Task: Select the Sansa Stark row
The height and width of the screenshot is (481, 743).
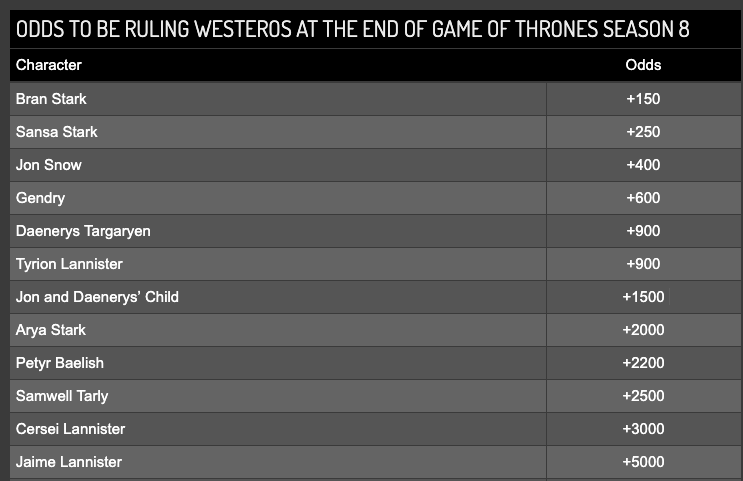Action: click(56, 132)
